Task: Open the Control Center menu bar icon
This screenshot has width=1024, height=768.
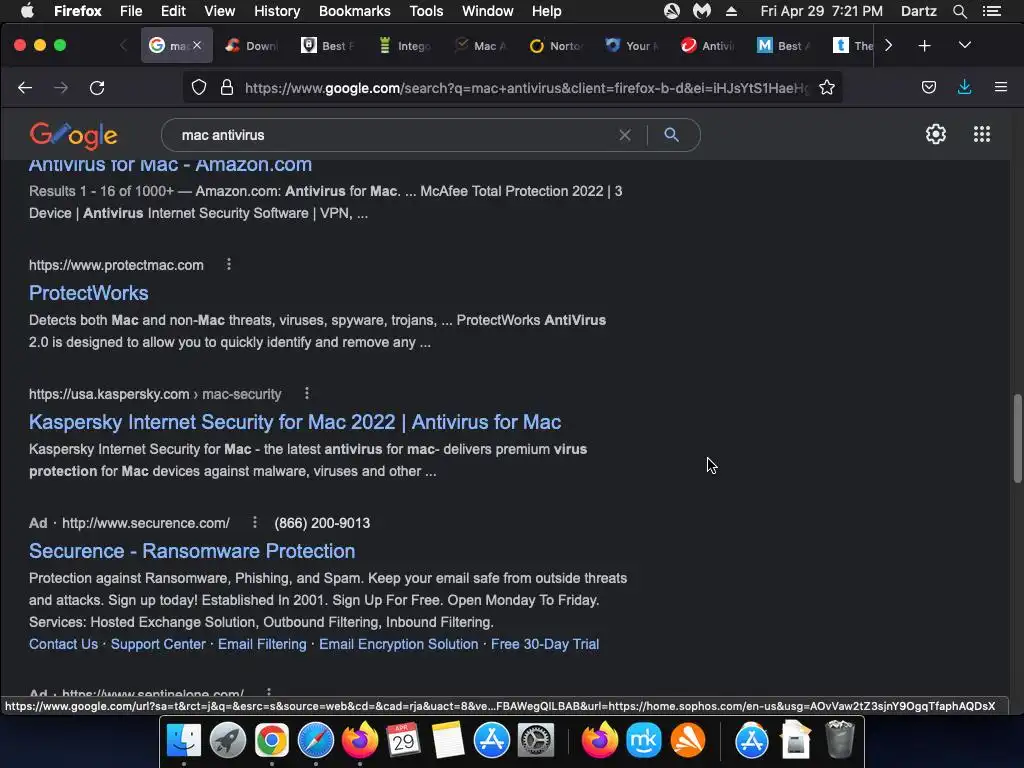Action: (991, 11)
